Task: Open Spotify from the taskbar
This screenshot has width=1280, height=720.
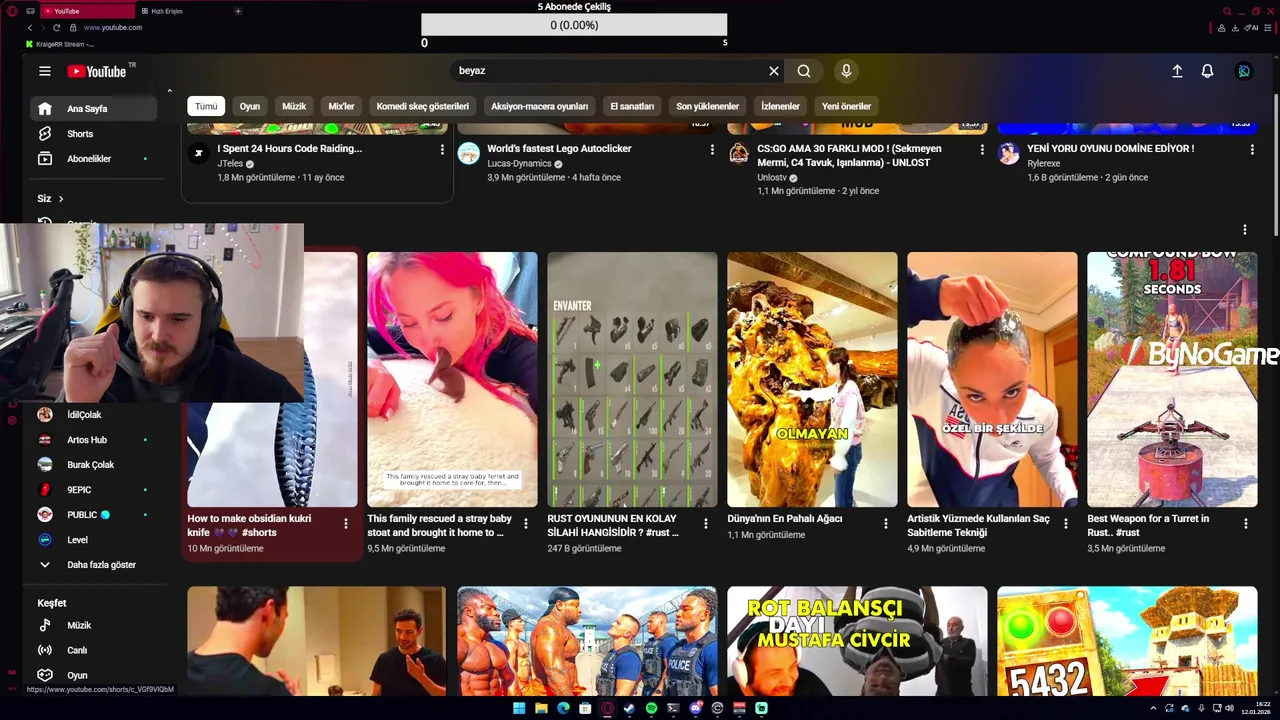Action: 651,708
